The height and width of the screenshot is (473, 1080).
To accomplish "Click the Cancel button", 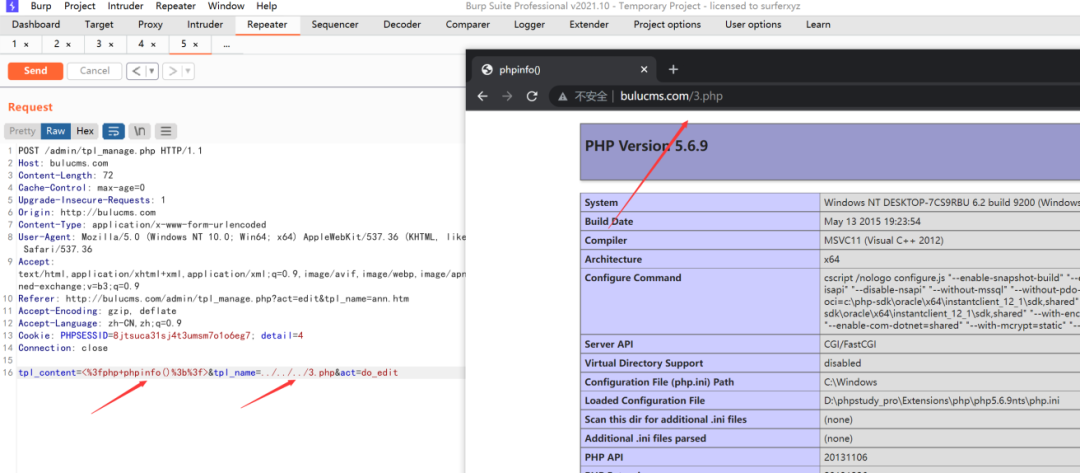I will coord(94,71).
